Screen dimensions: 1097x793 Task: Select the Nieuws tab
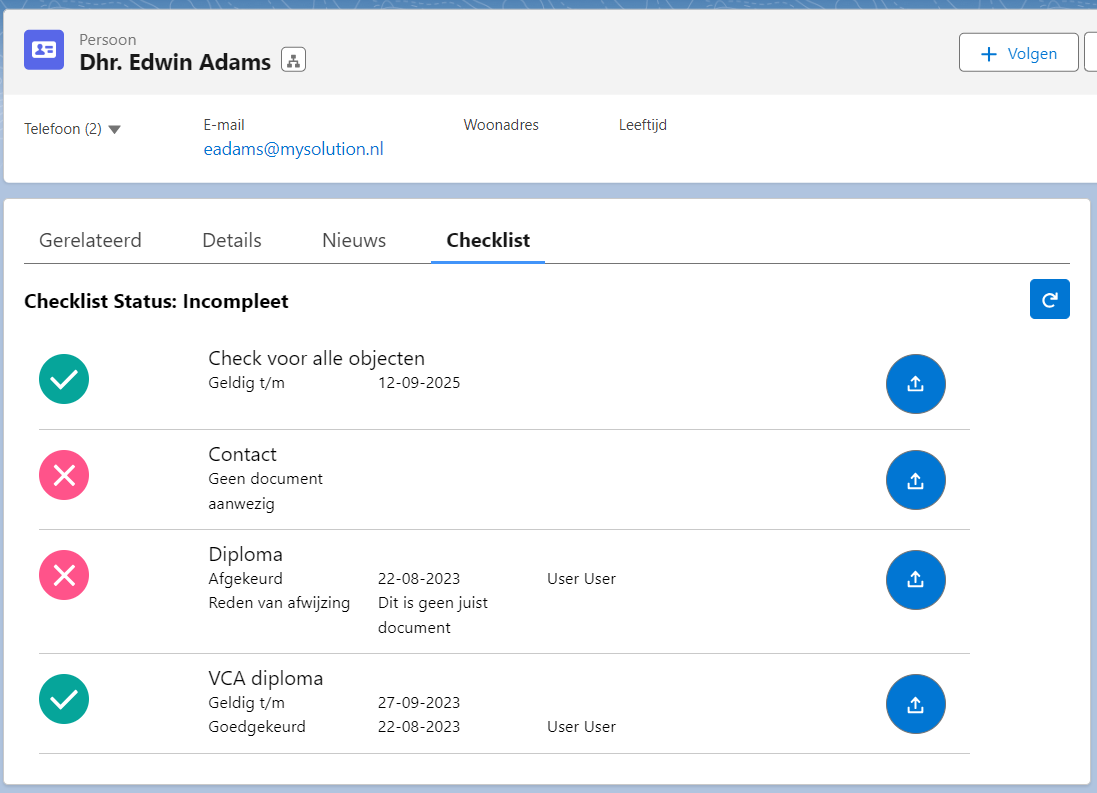point(353,240)
